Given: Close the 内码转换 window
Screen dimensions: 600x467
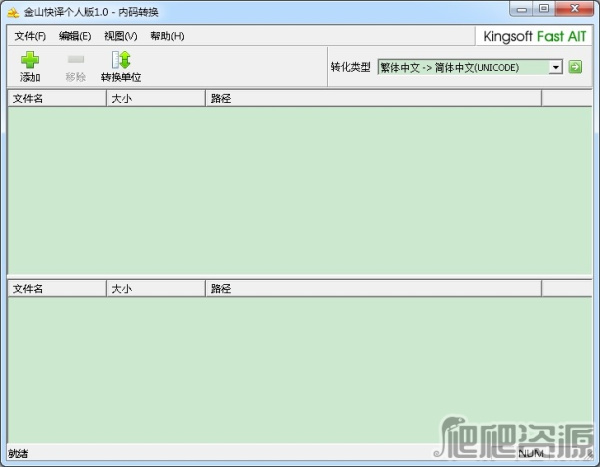Looking at the screenshot, I should pyautogui.click(x=574, y=9).
